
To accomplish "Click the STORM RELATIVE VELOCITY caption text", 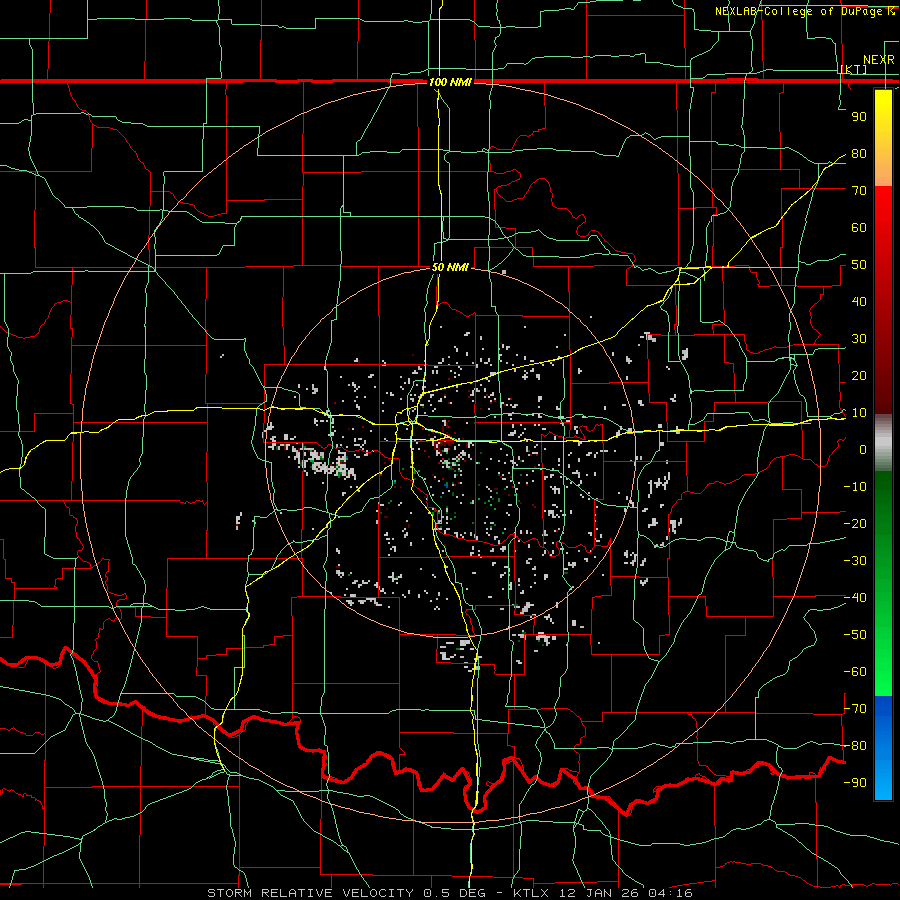I will [x=311, y=893].
